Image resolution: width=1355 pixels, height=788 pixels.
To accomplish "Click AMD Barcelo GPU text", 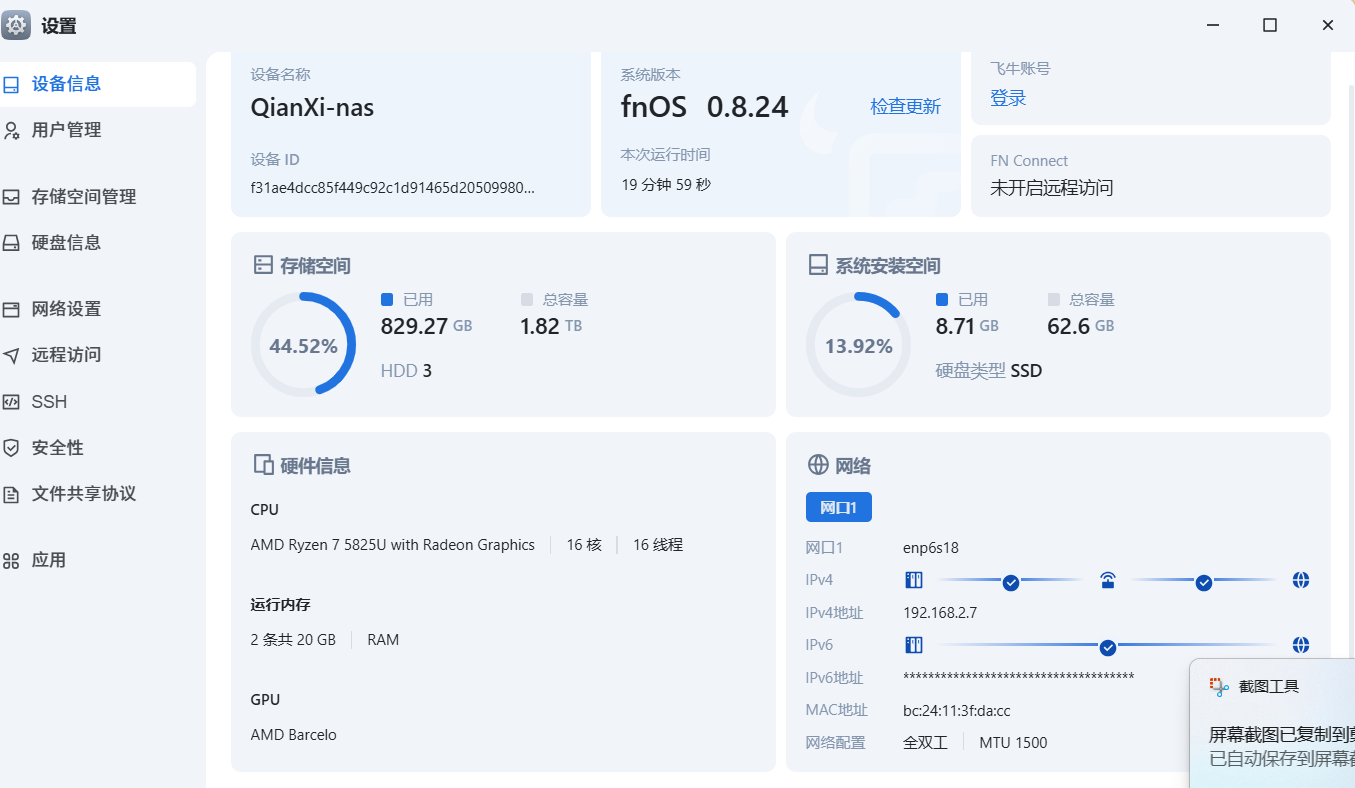I will (293, 735).
